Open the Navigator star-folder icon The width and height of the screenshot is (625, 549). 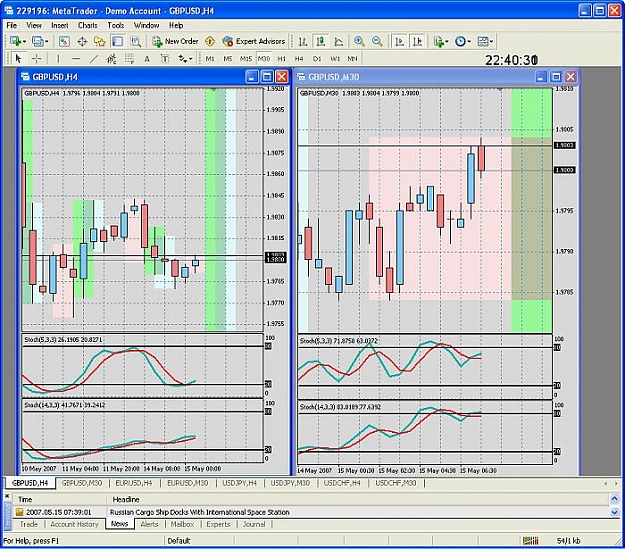click(99, 41)
